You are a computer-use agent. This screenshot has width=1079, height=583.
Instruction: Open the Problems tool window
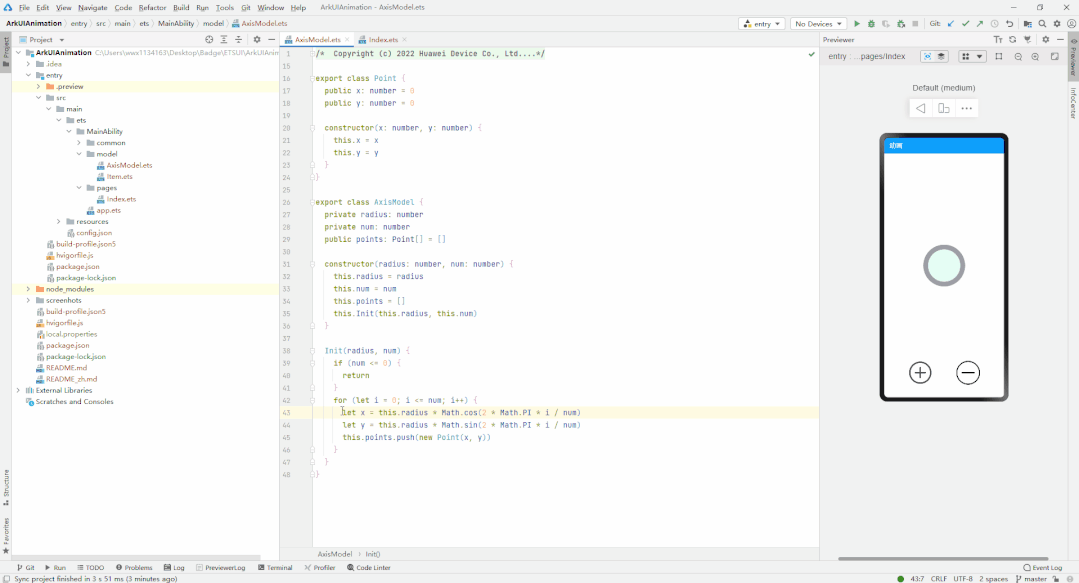coord(134,568)
